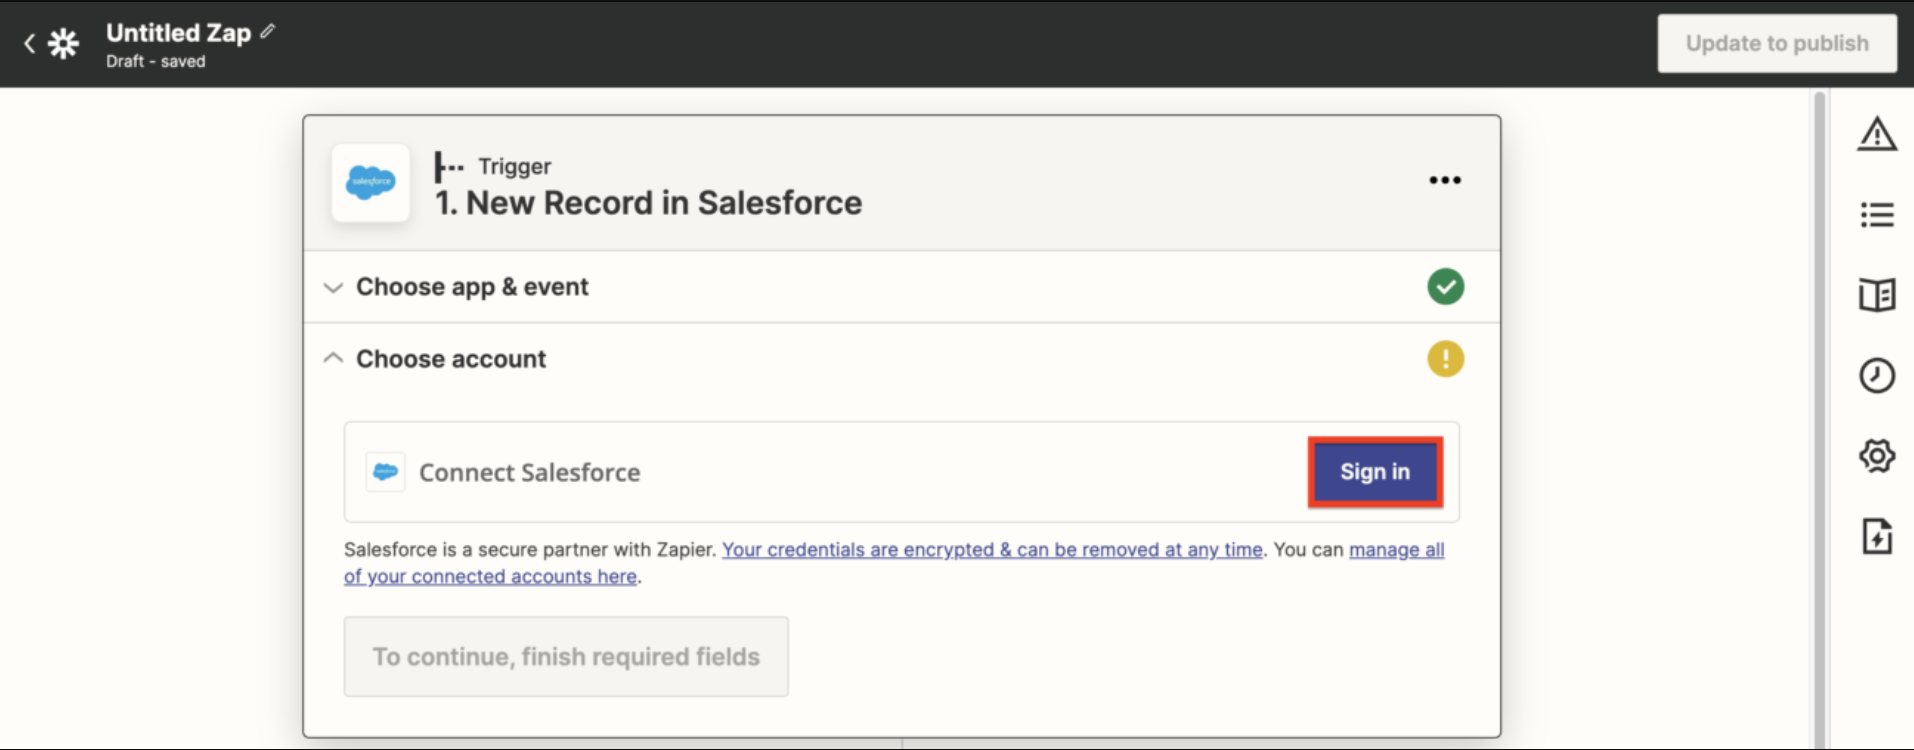Viewport: 1914px width, 750px height.
Task: Click the large Salesforce cloud logo
Action: point(371,182)
